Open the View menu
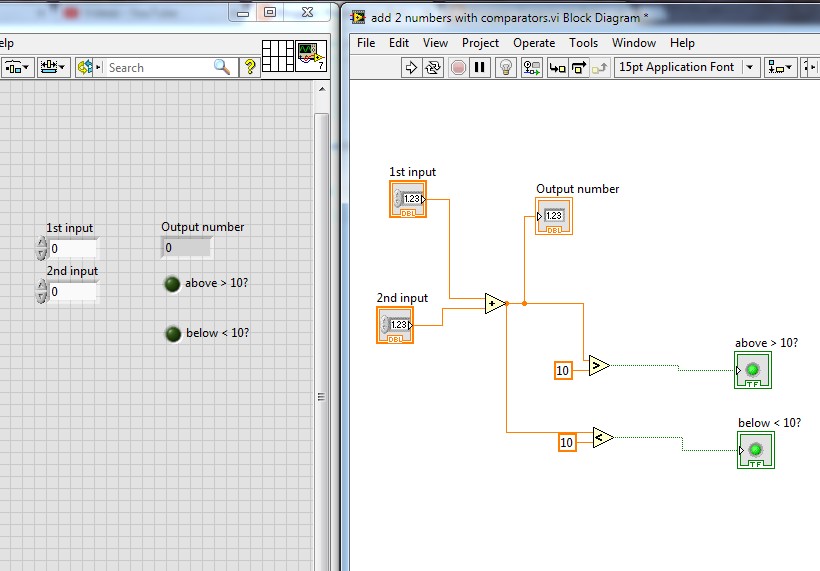Viewport: 820px width, 571px height. coord(435,43)
